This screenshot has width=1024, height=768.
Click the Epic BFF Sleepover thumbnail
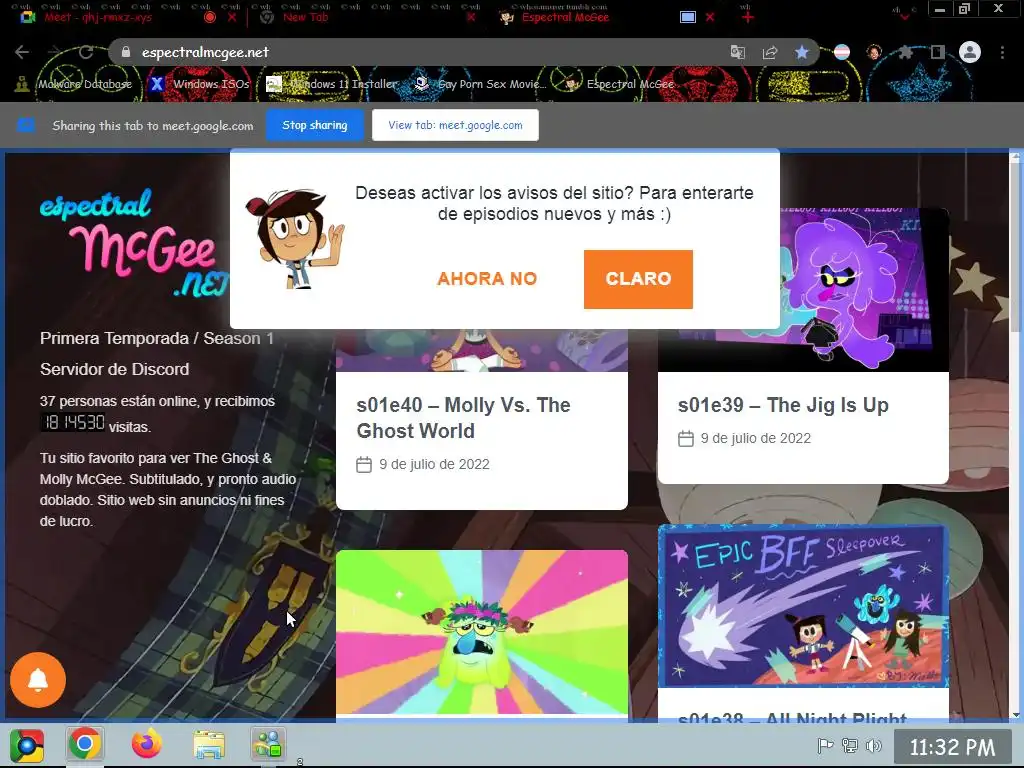pos(803,606)
